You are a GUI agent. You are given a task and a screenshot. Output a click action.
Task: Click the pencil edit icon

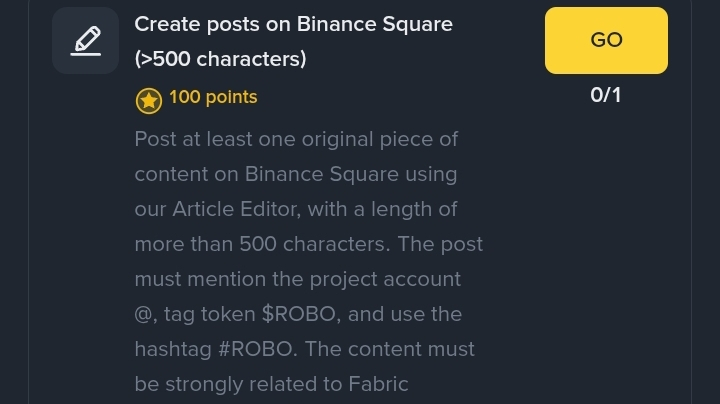pos(86,40)
